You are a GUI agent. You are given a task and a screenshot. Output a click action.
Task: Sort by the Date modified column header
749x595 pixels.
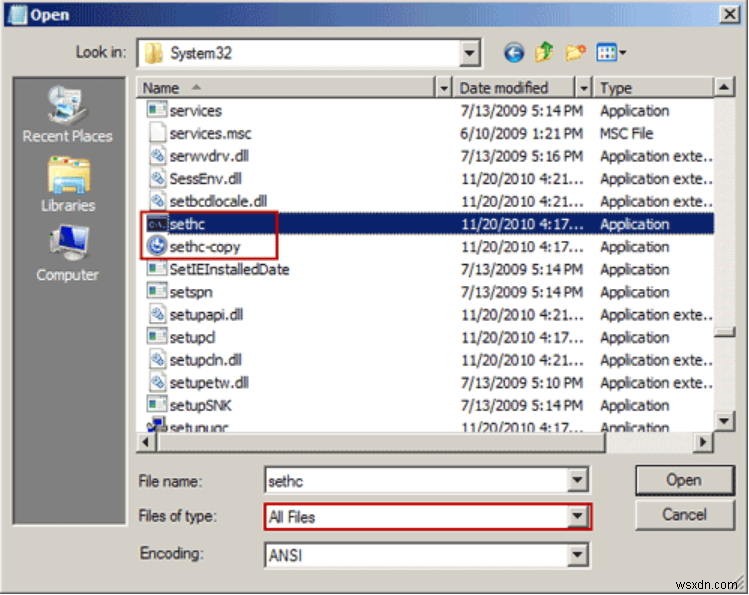[514, 88]
